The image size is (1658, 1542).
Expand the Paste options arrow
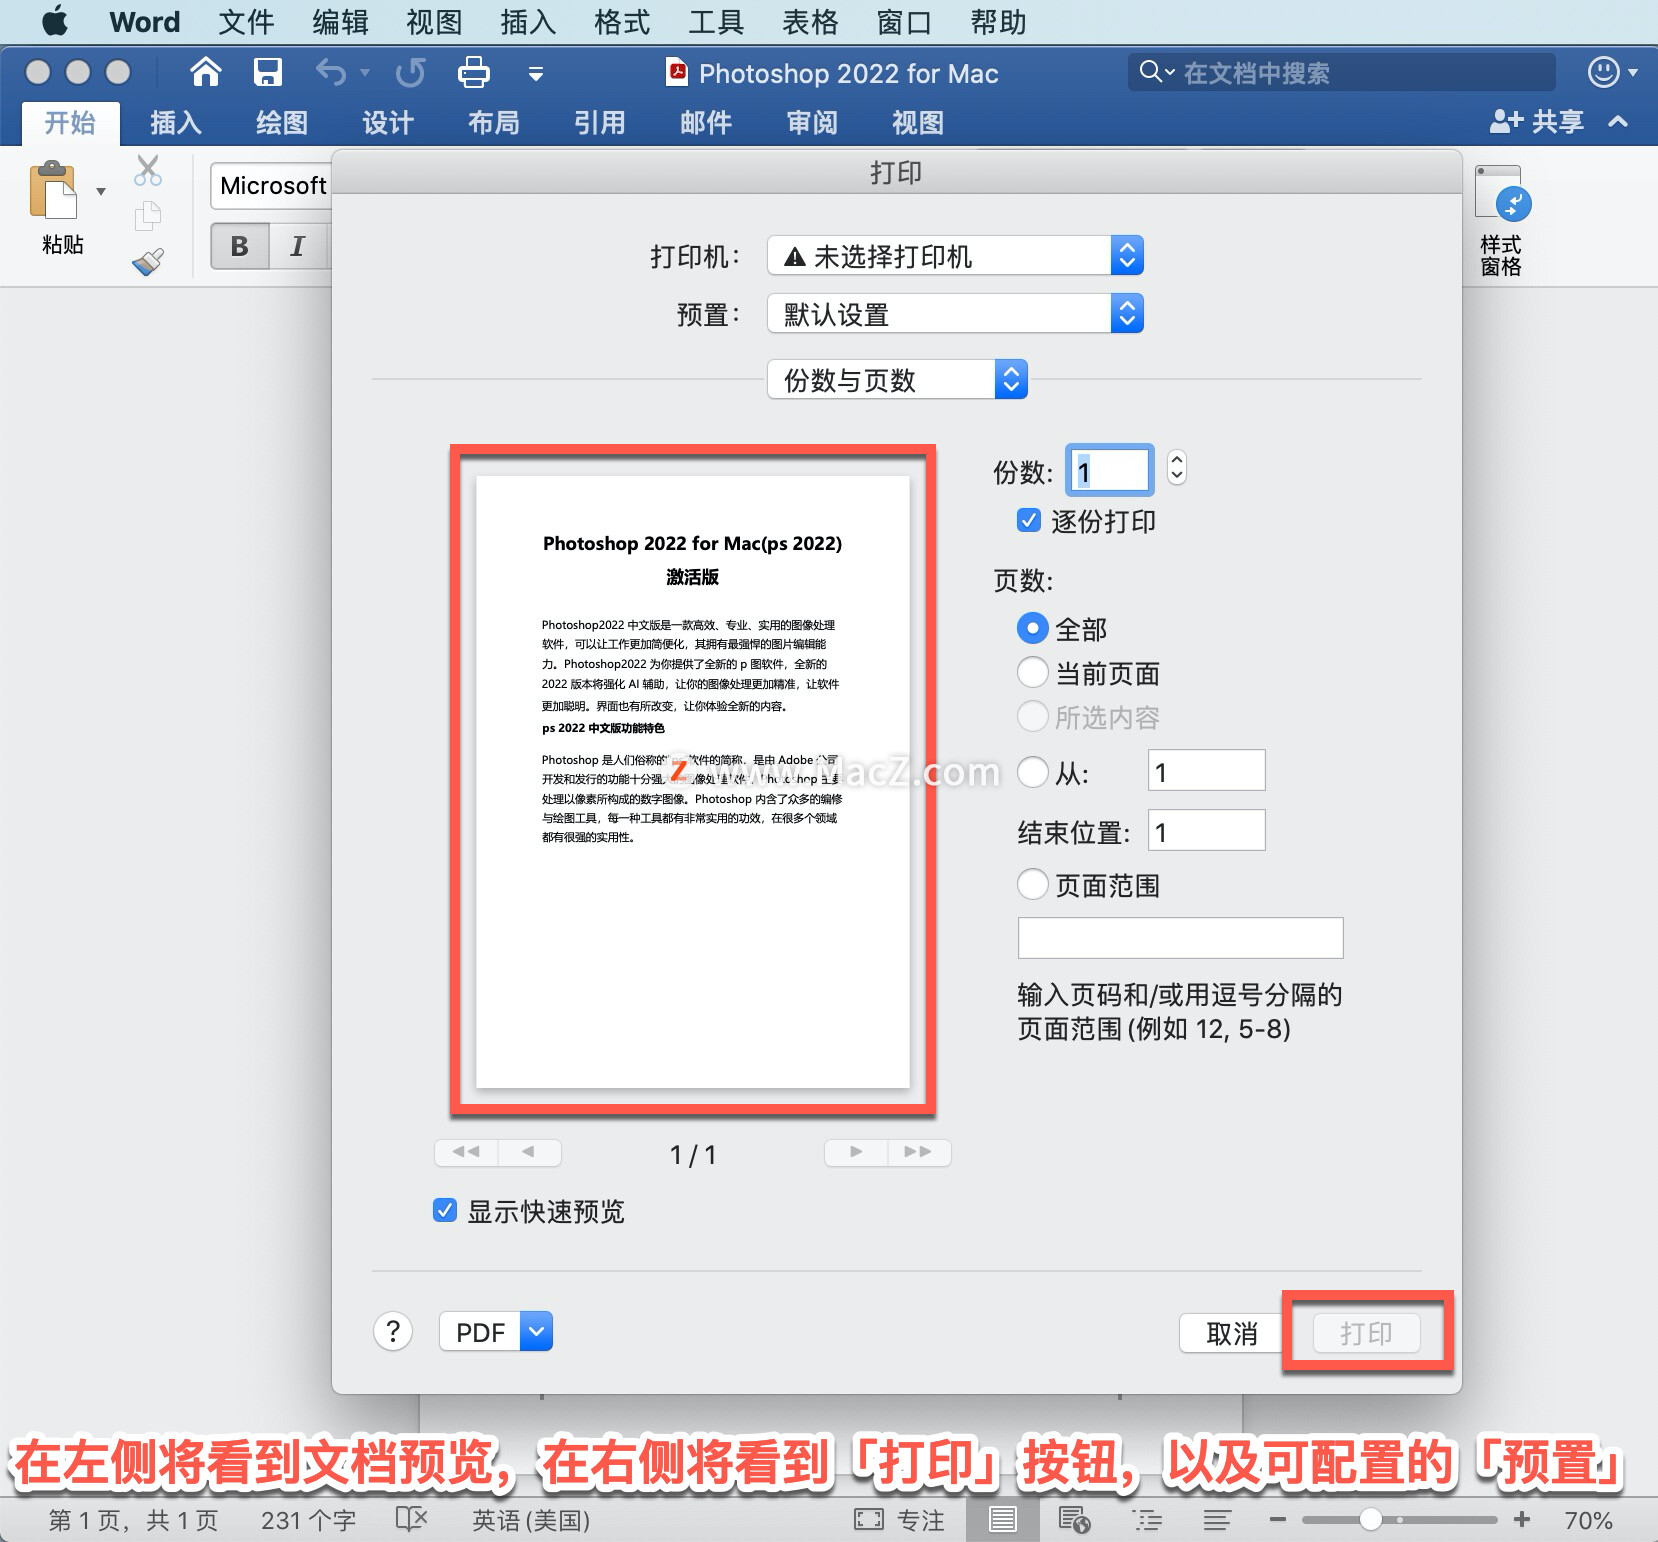point(101,191)
